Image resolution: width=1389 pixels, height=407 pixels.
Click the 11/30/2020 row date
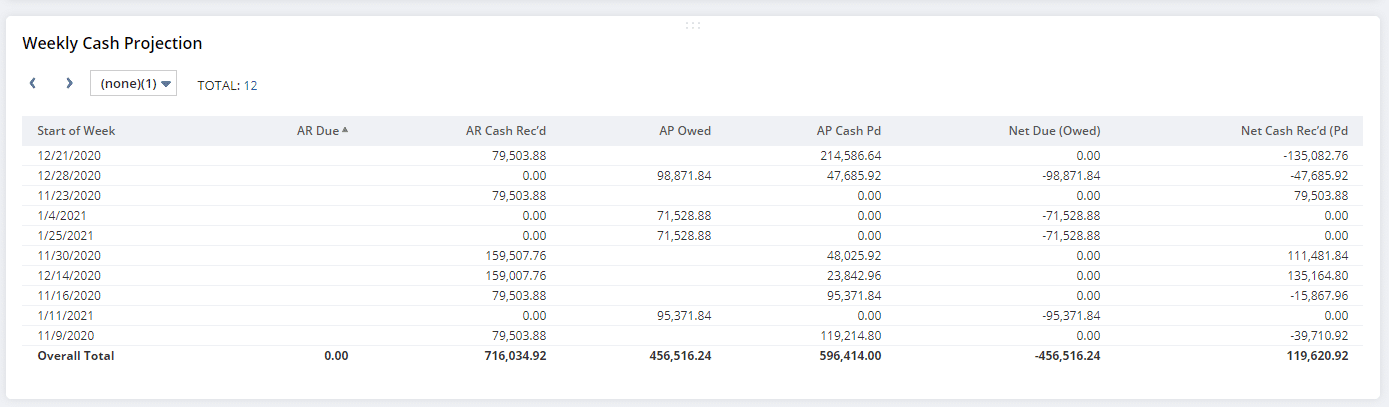[69, 256]
